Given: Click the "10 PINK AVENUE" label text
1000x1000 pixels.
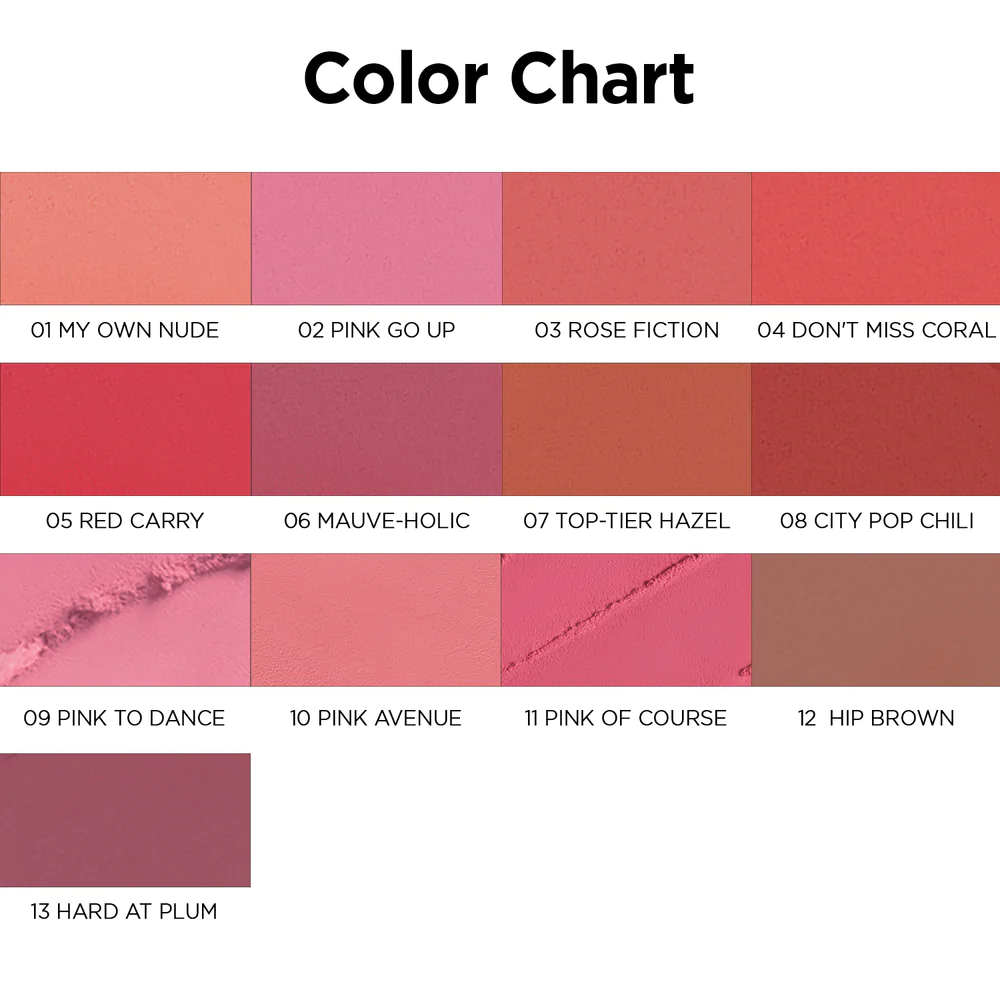Looking at the screenshot, I should (376, 718).
